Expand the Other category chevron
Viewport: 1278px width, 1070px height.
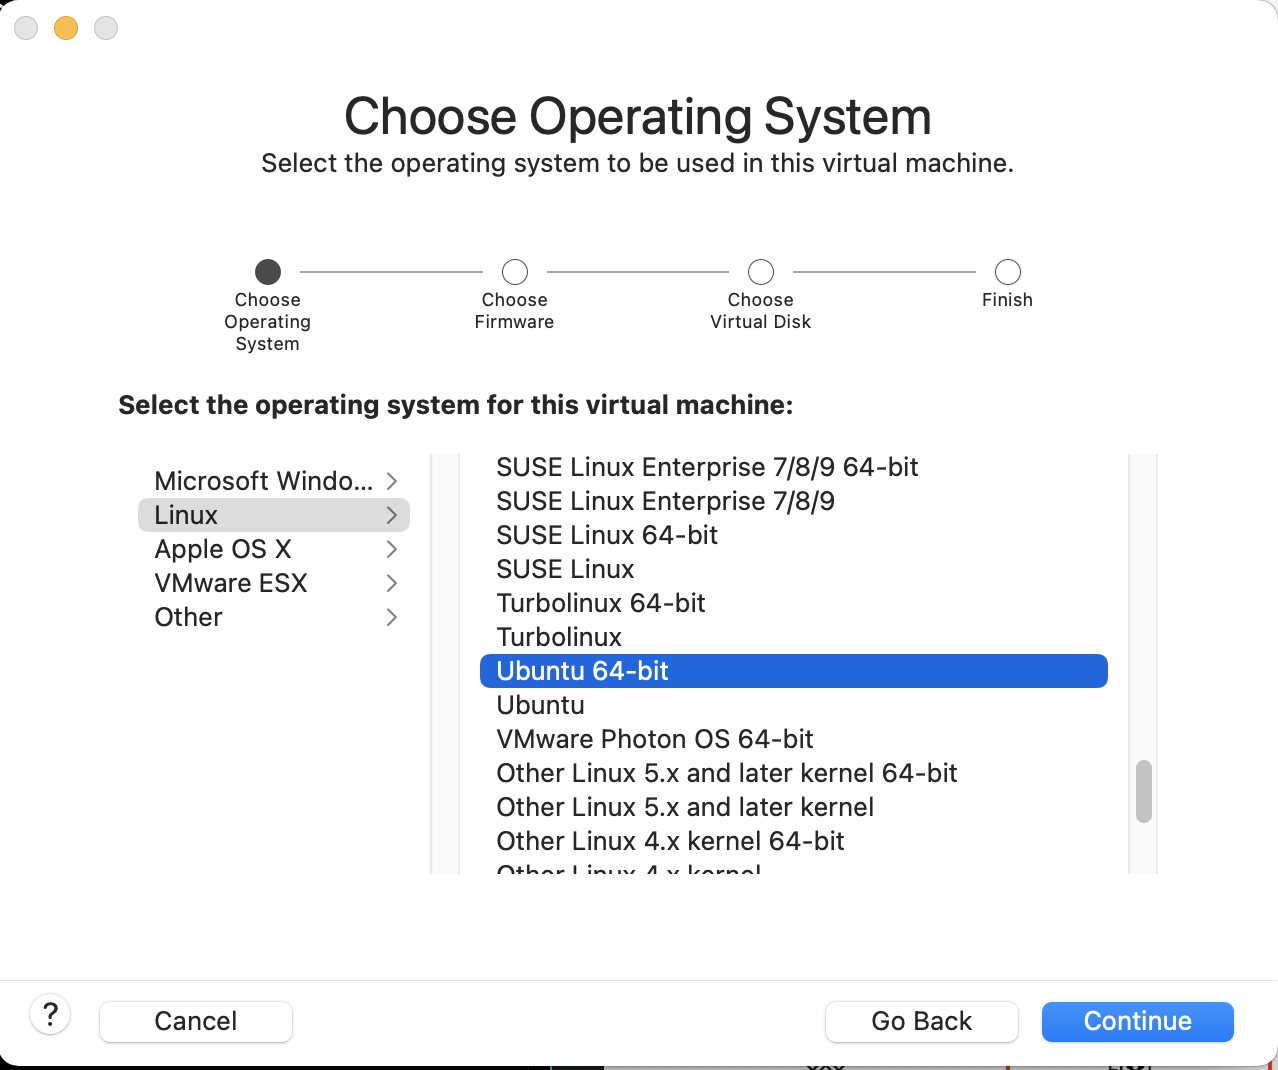[392, 617]
